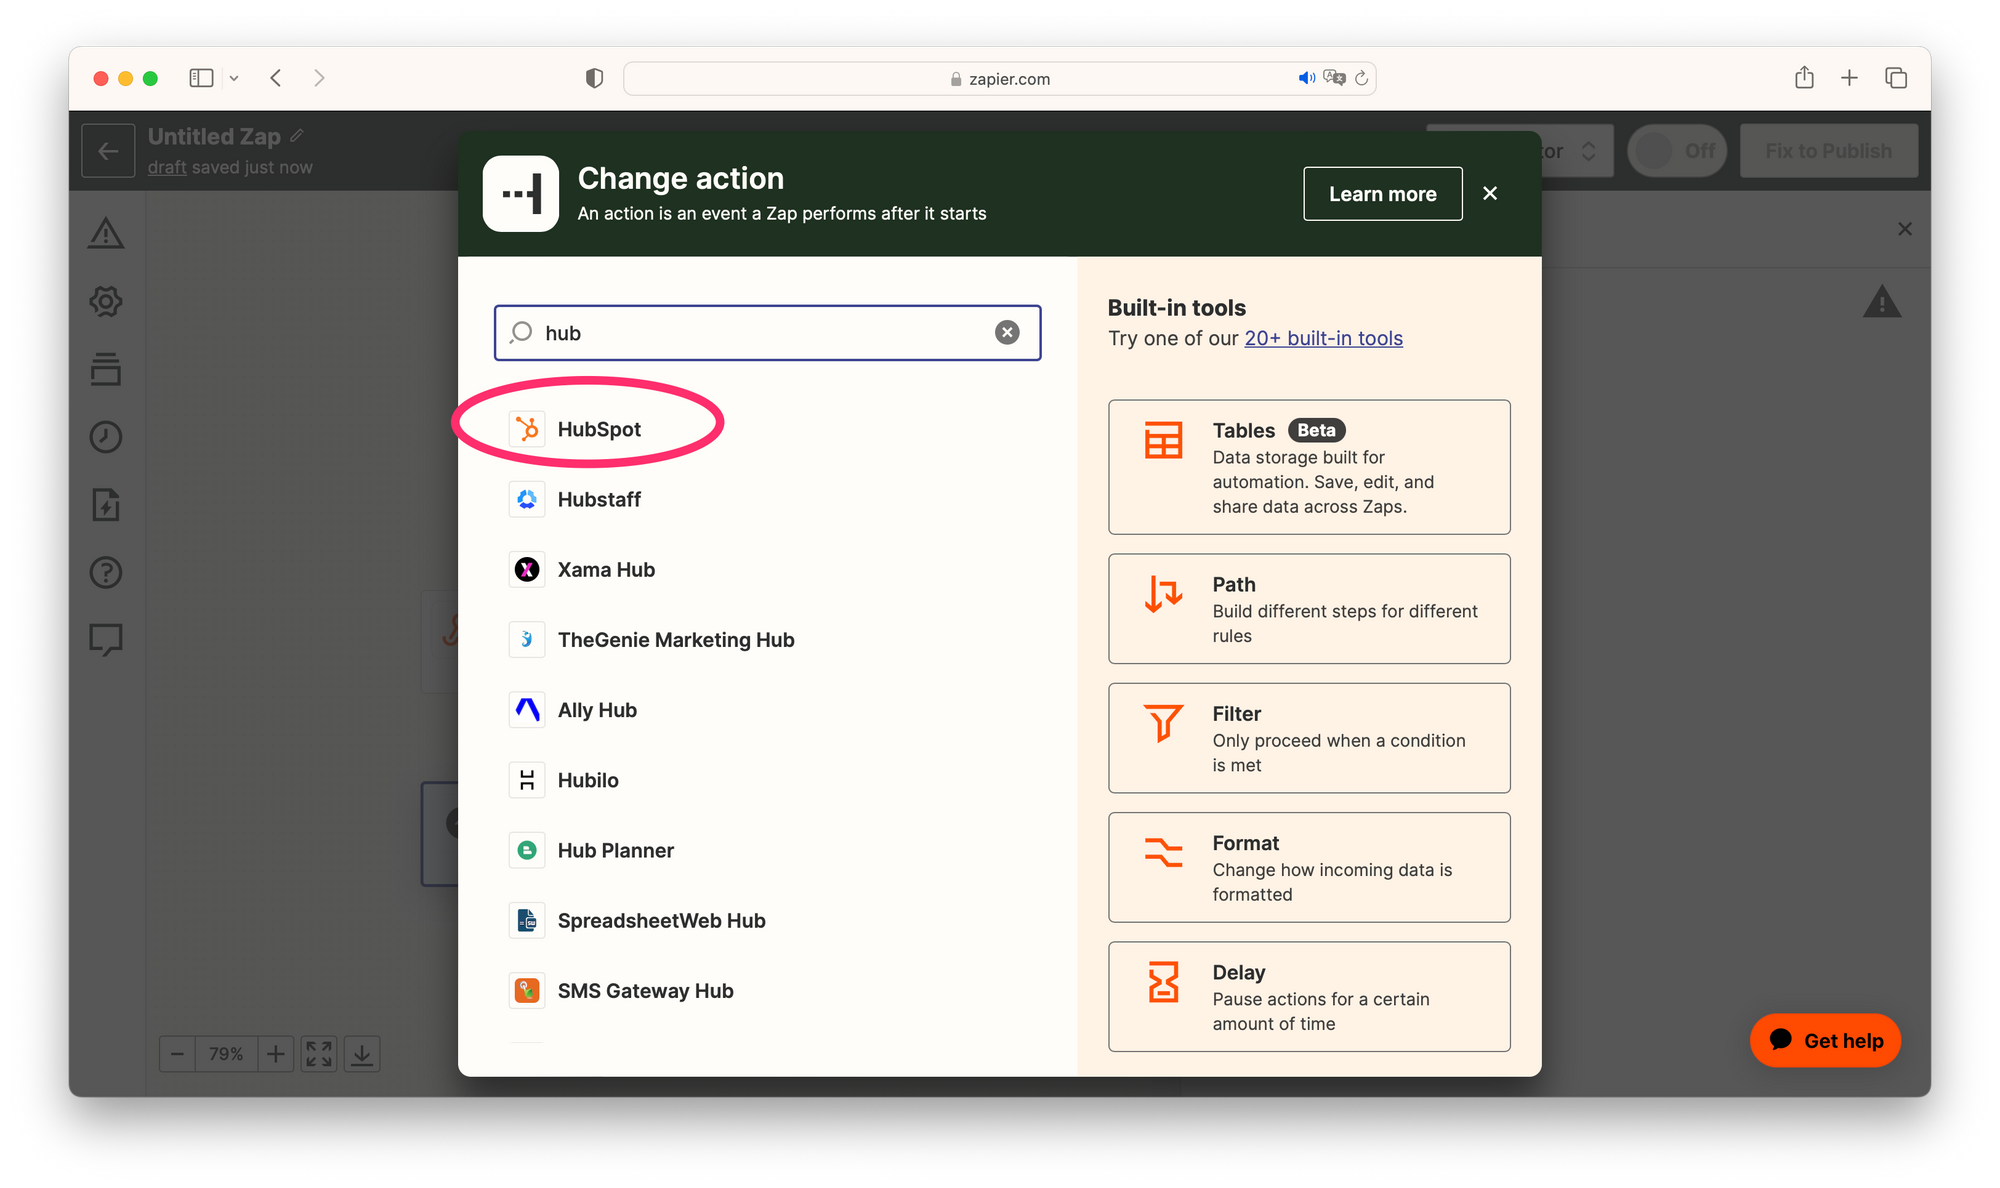Open Zap history clock icon
This screenshot has height=1188, width=2000.
pos(106,437)
